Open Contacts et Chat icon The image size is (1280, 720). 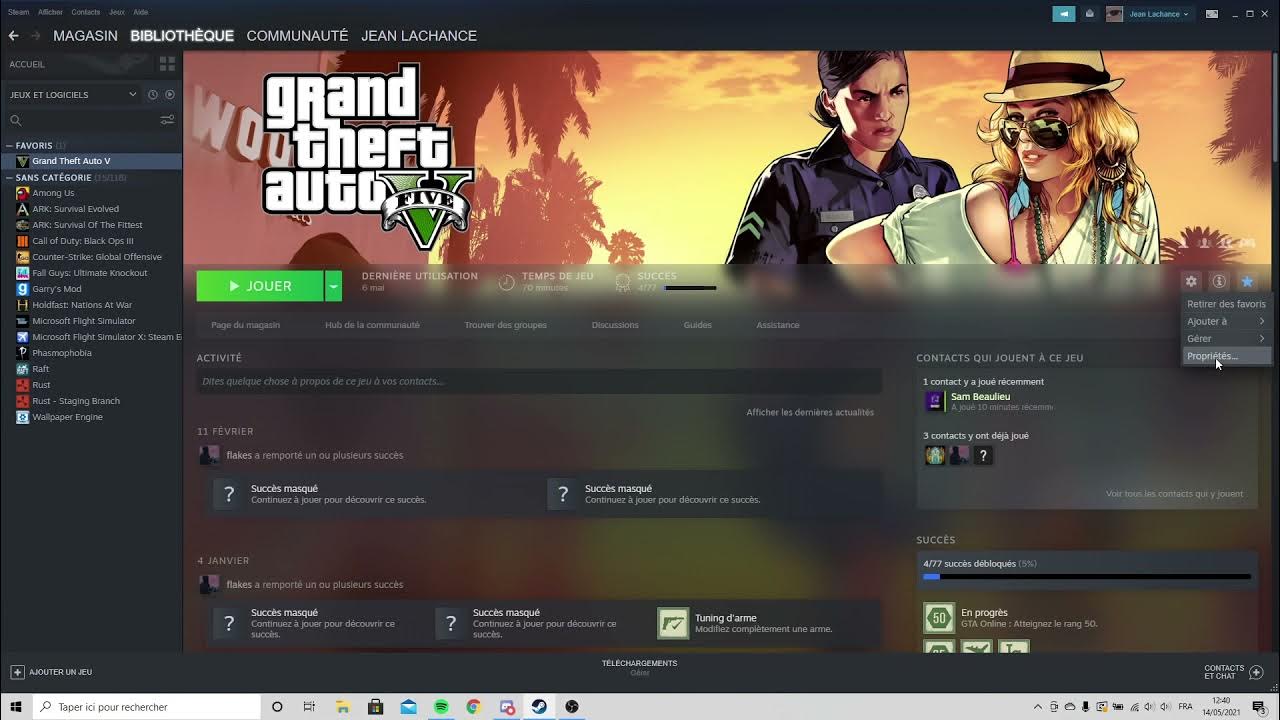click(x=1257, y=672)
